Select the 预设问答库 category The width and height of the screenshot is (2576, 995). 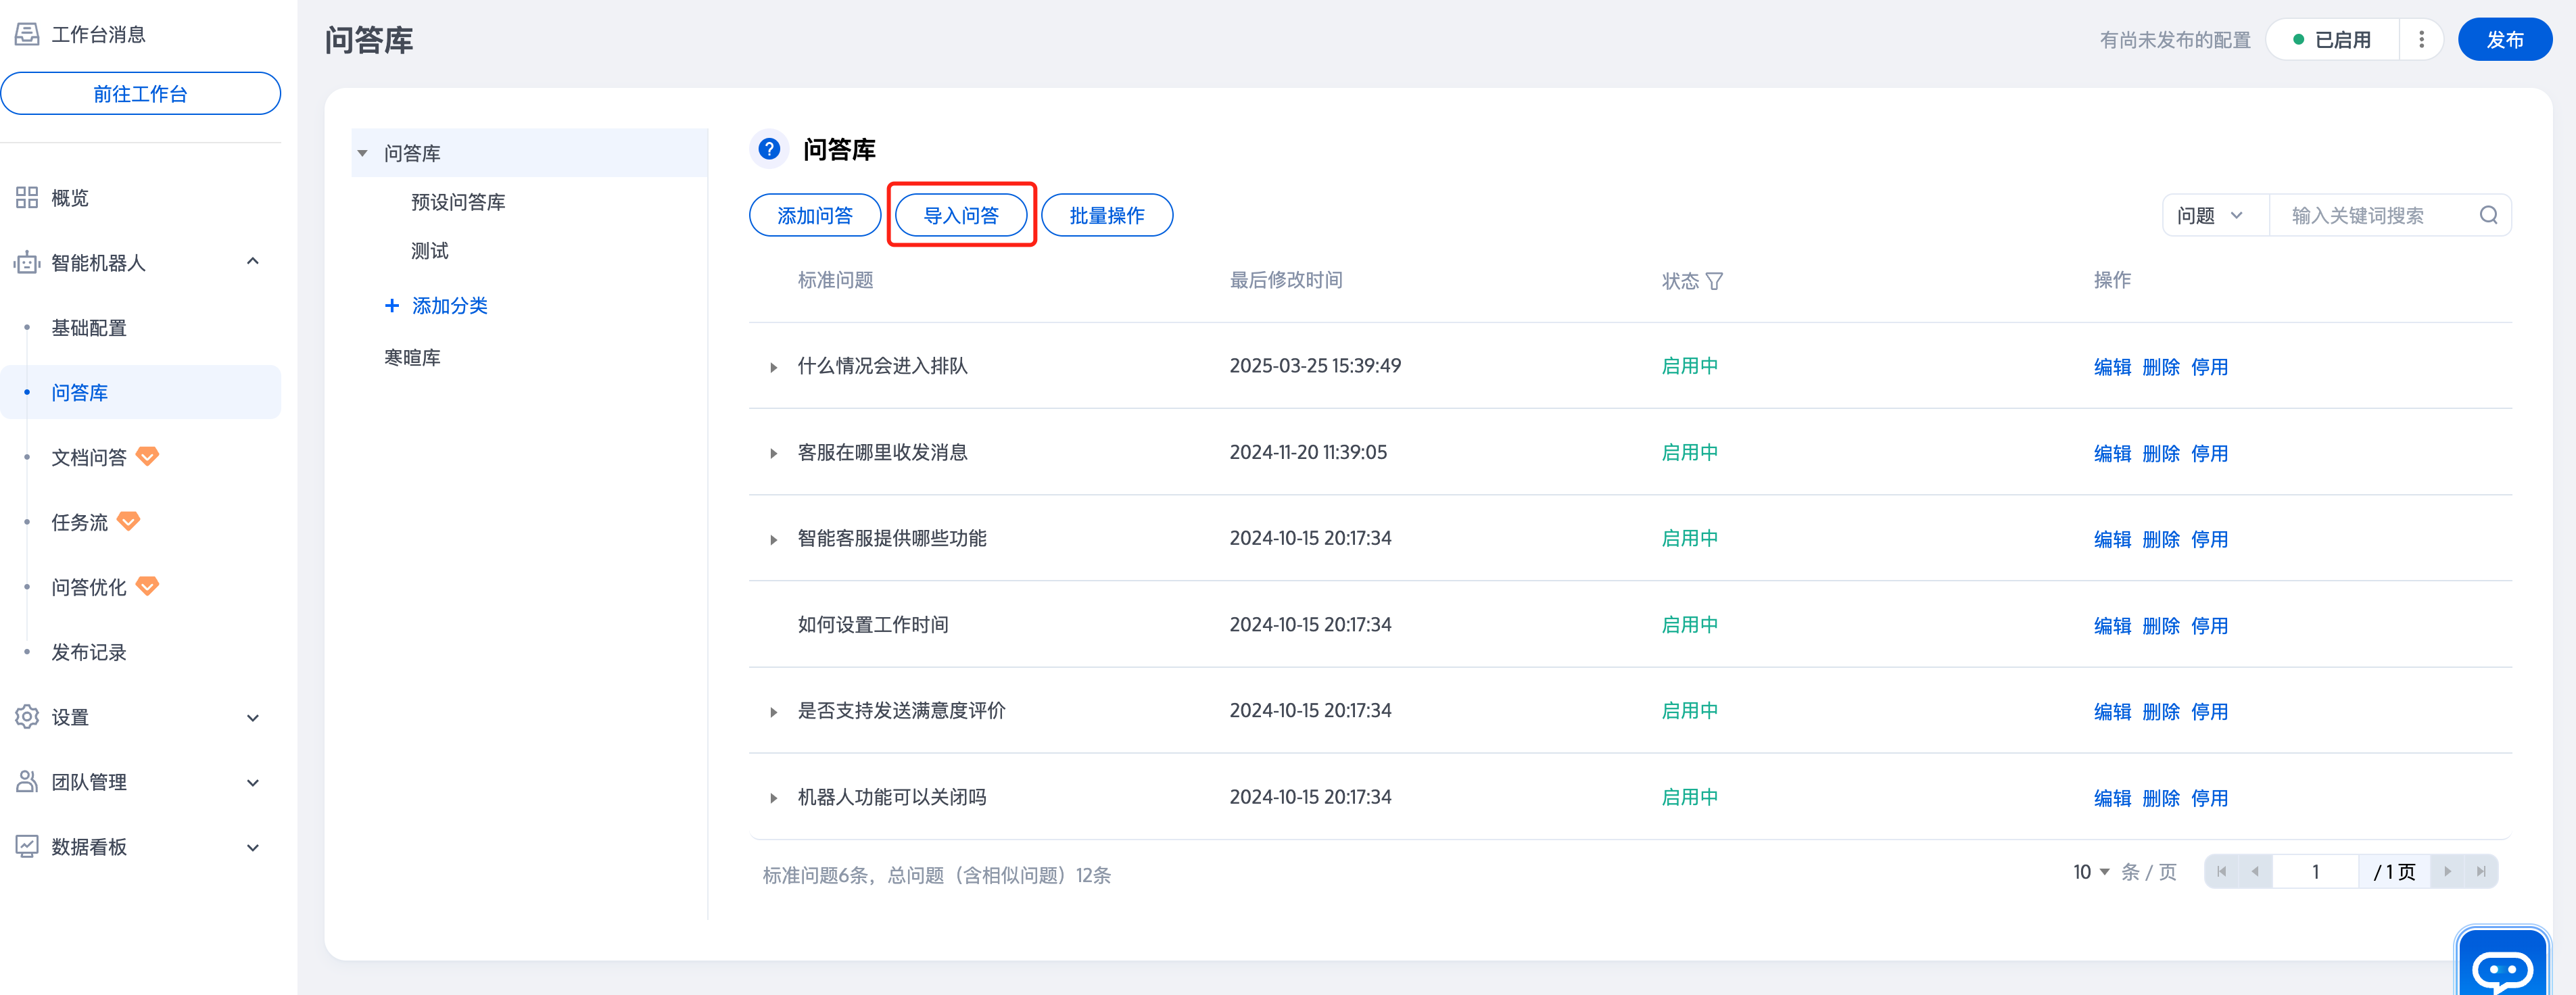(458, 202)
